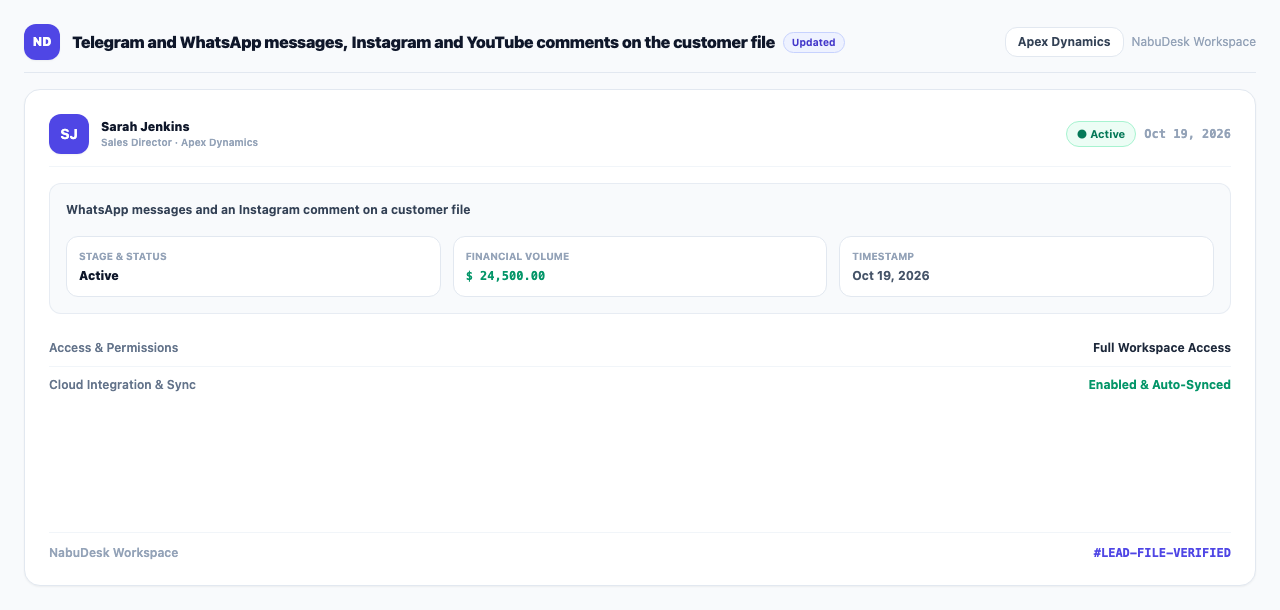1280x610 pixels.
Task: Click the $ 24,500.00 amount
Action: (x=505, y=276)
